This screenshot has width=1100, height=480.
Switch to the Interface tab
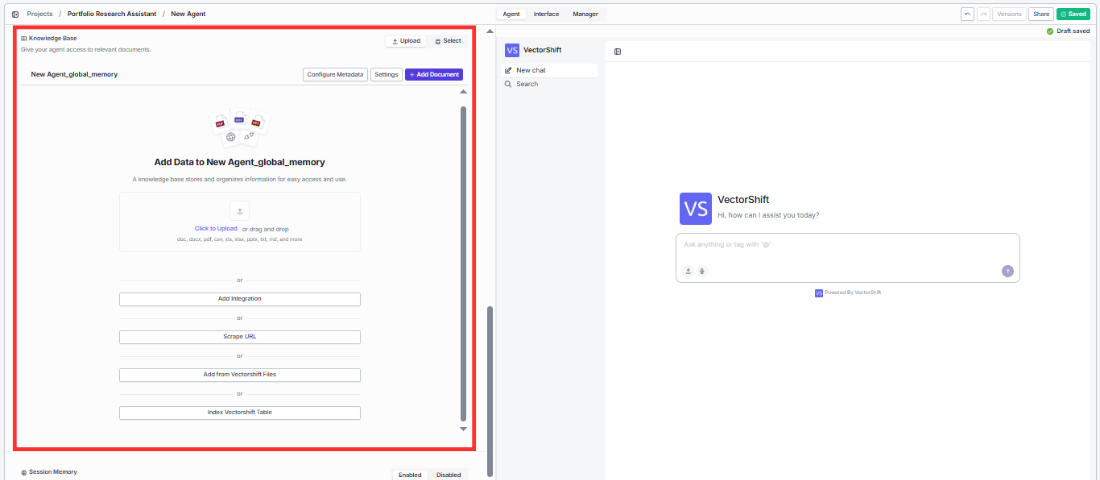click(x=546, y=14)
